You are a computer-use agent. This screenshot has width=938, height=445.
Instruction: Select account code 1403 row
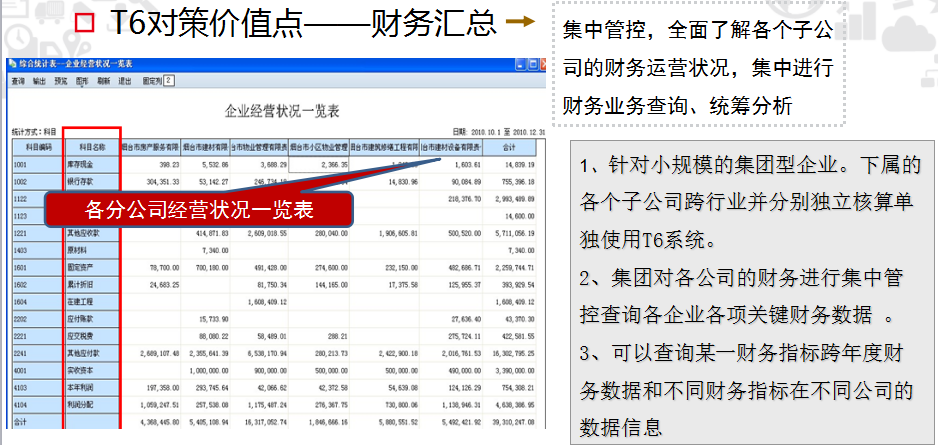coord(38,251)
